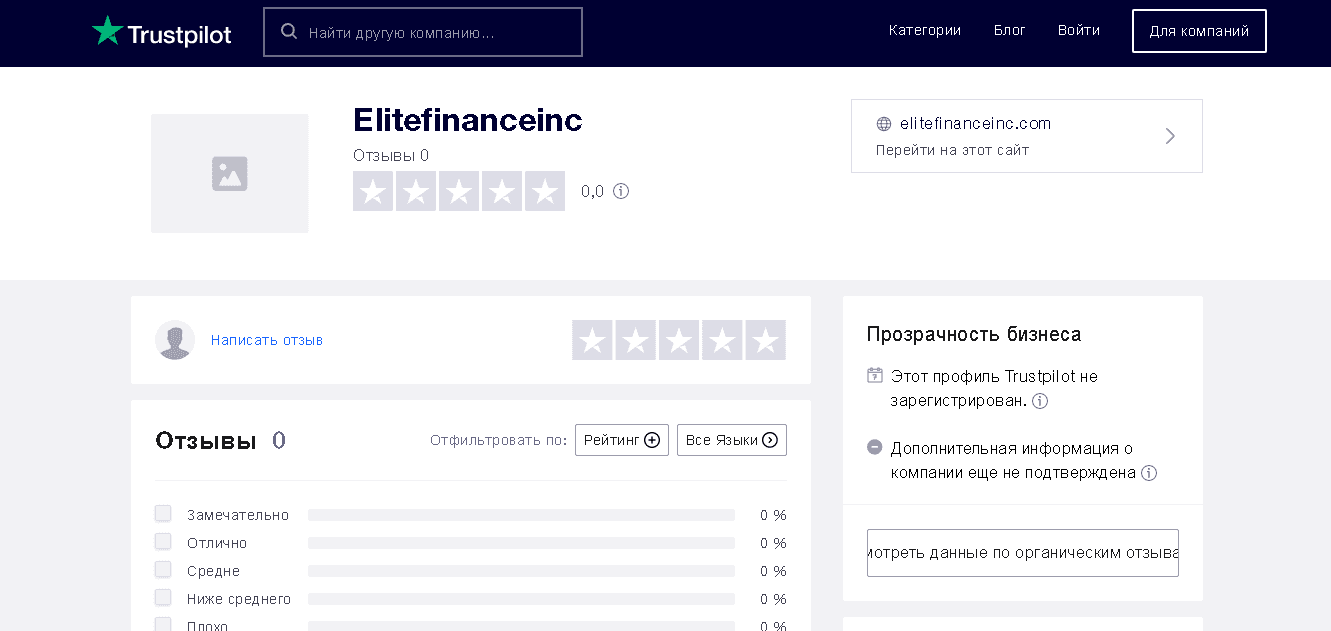Click the Написать отзыв link

(x=267, y=340)
